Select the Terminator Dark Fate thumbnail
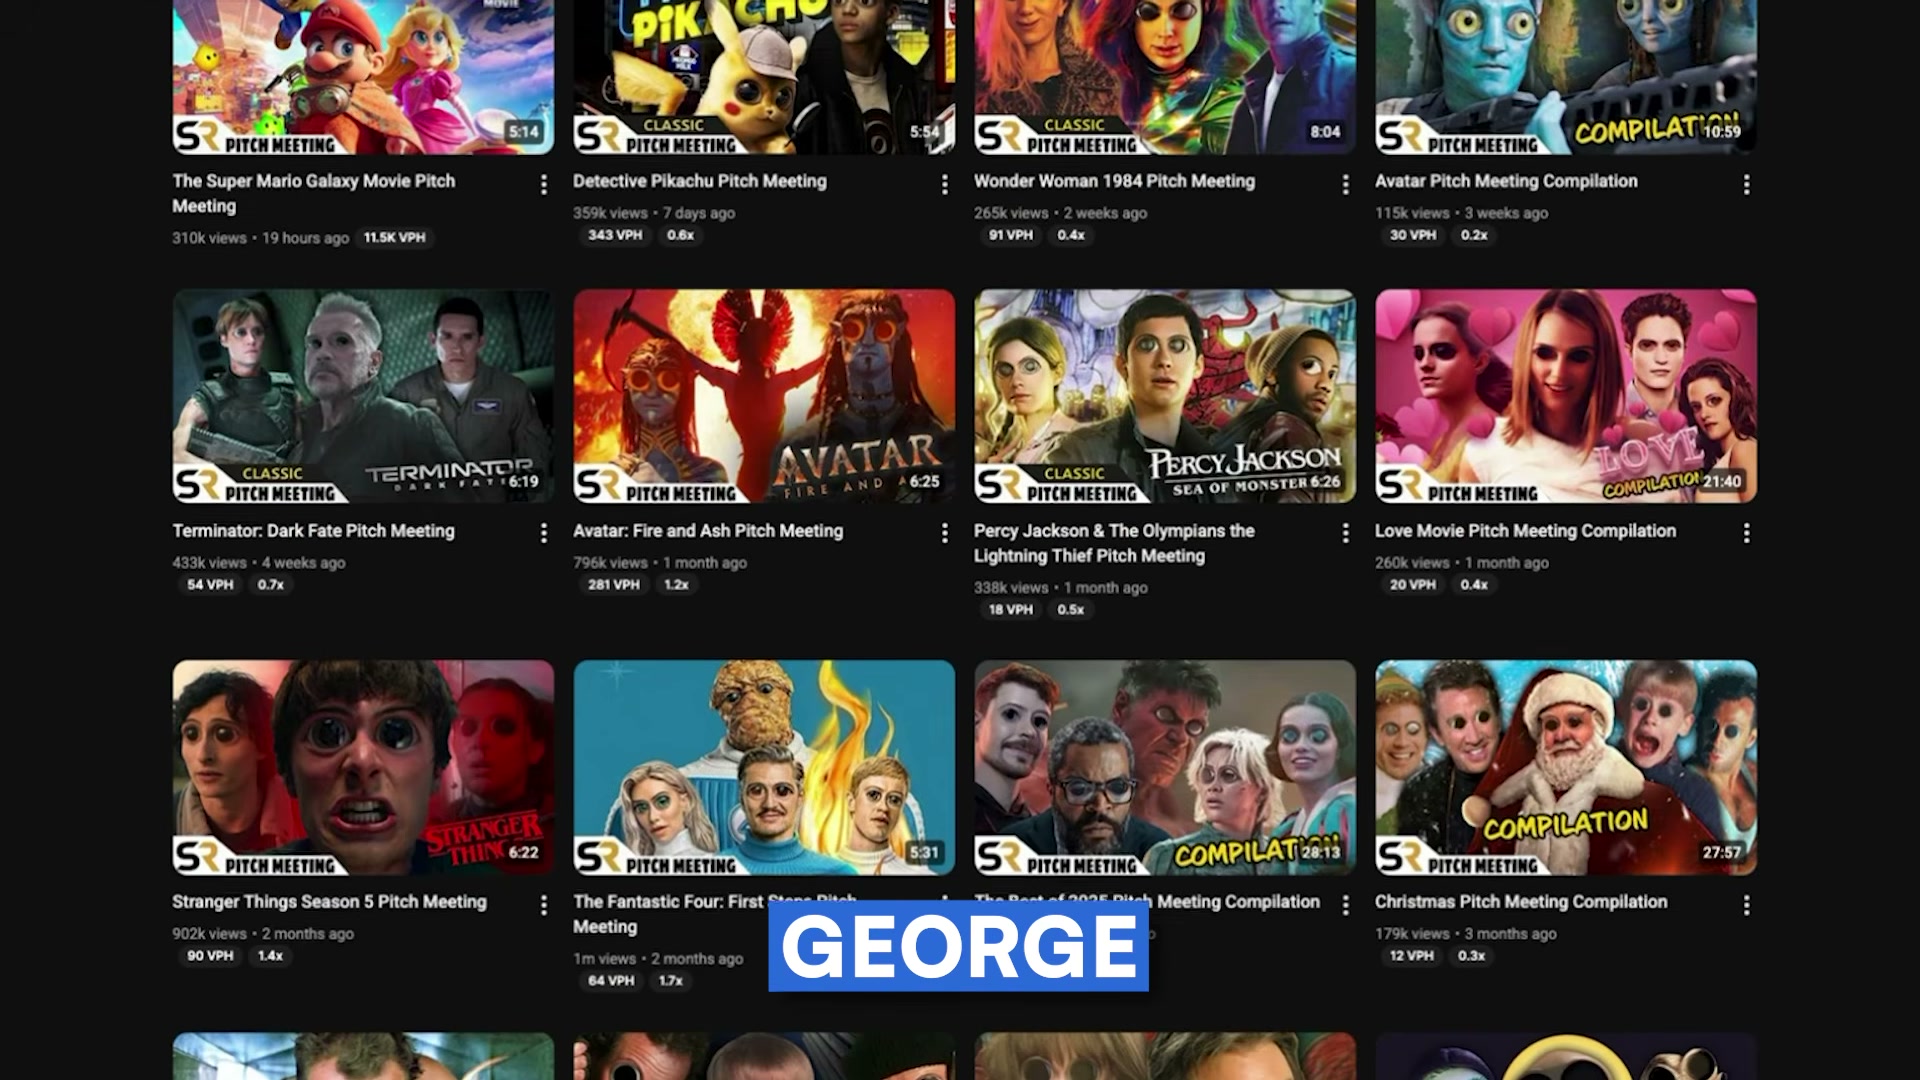 tap(363, 396)
